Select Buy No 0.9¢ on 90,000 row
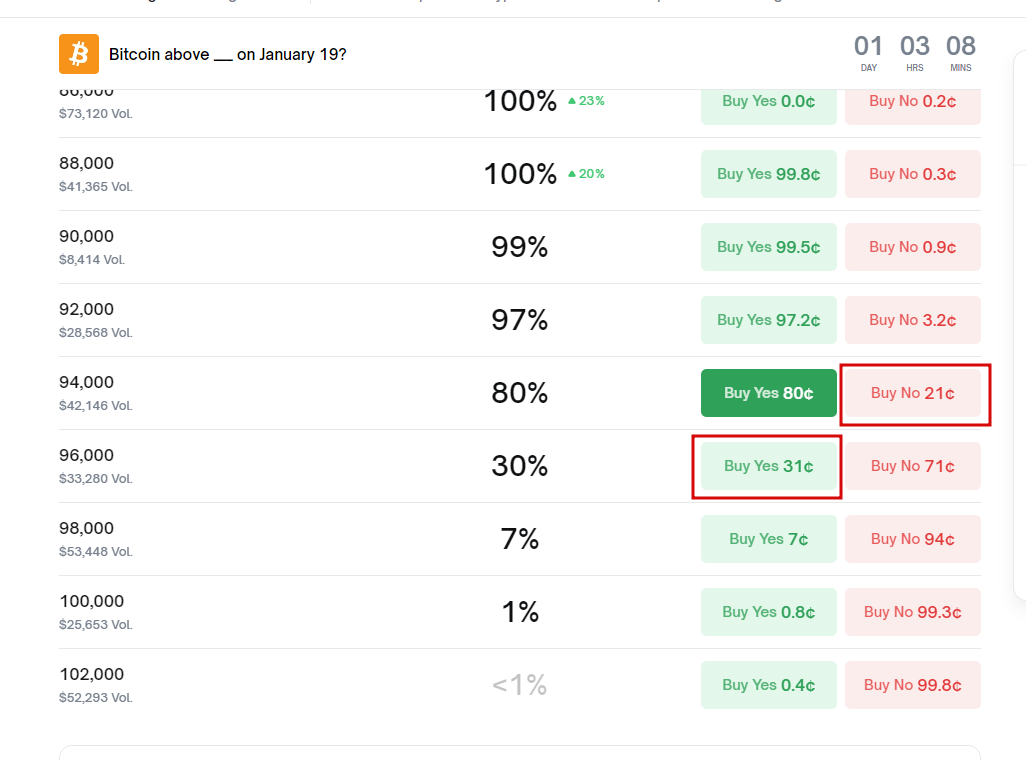1026x760 pixels. (912, 247)
